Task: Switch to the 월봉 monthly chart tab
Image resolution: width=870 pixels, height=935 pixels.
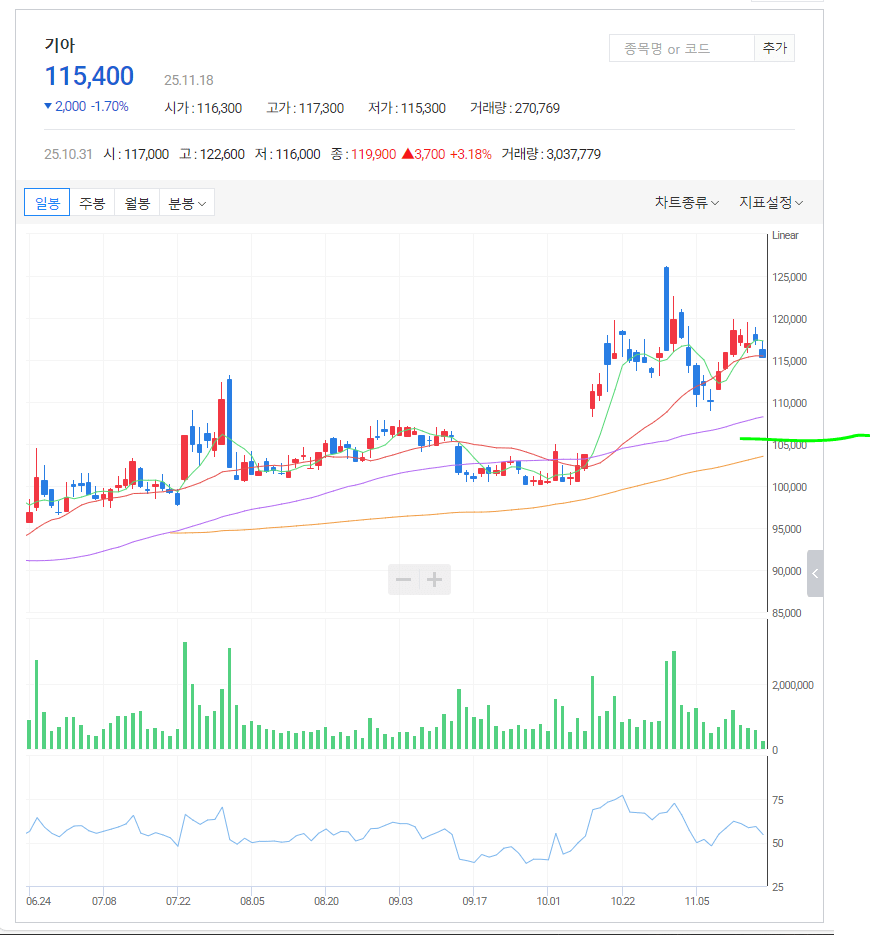Action: 137,203
